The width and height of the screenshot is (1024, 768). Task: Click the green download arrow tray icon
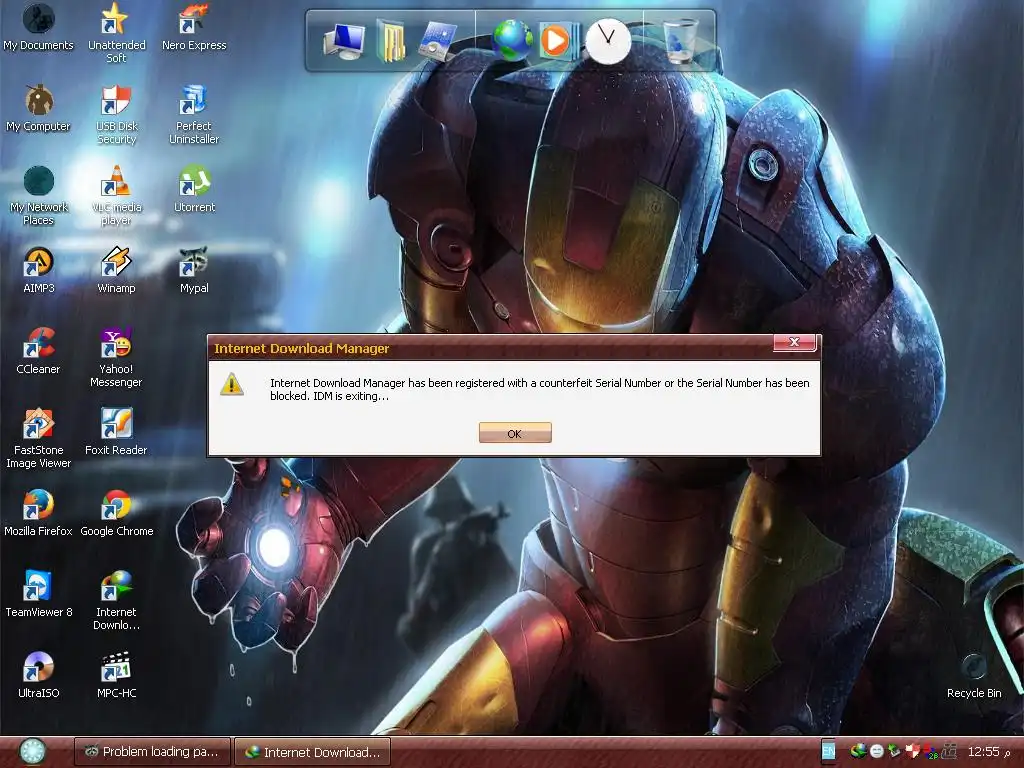tap(894, 751)
